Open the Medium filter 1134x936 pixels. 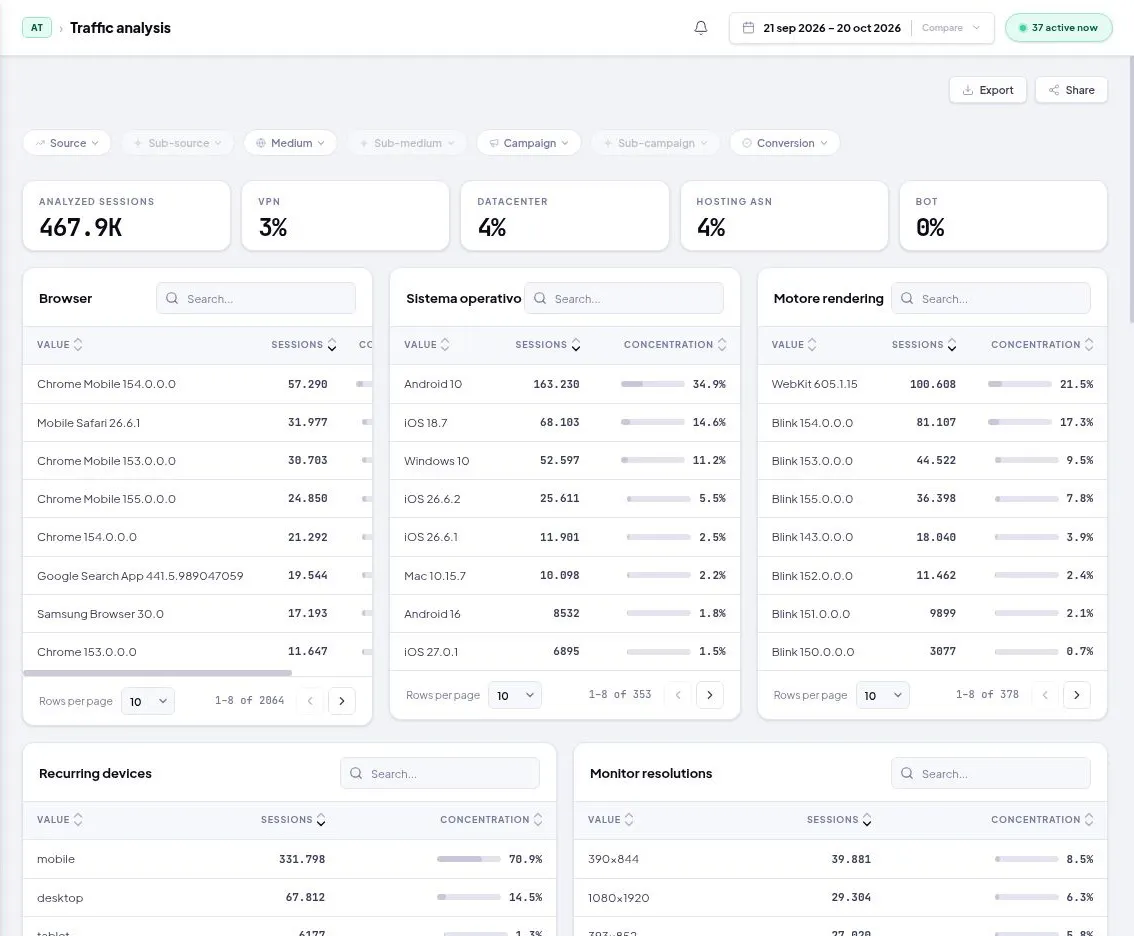[x=290, y=143]
